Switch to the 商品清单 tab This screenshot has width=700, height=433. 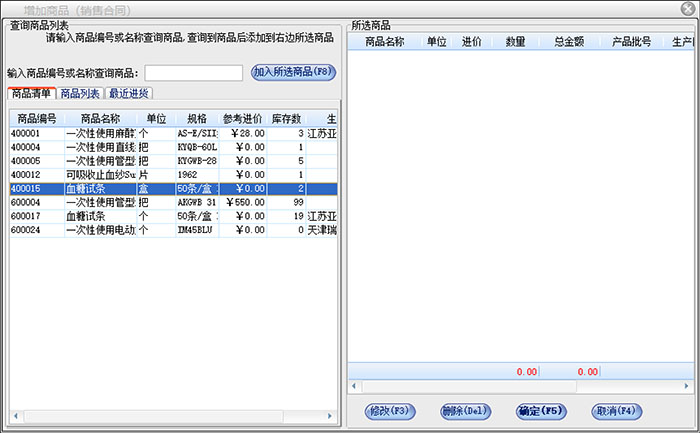coord(31,93)
